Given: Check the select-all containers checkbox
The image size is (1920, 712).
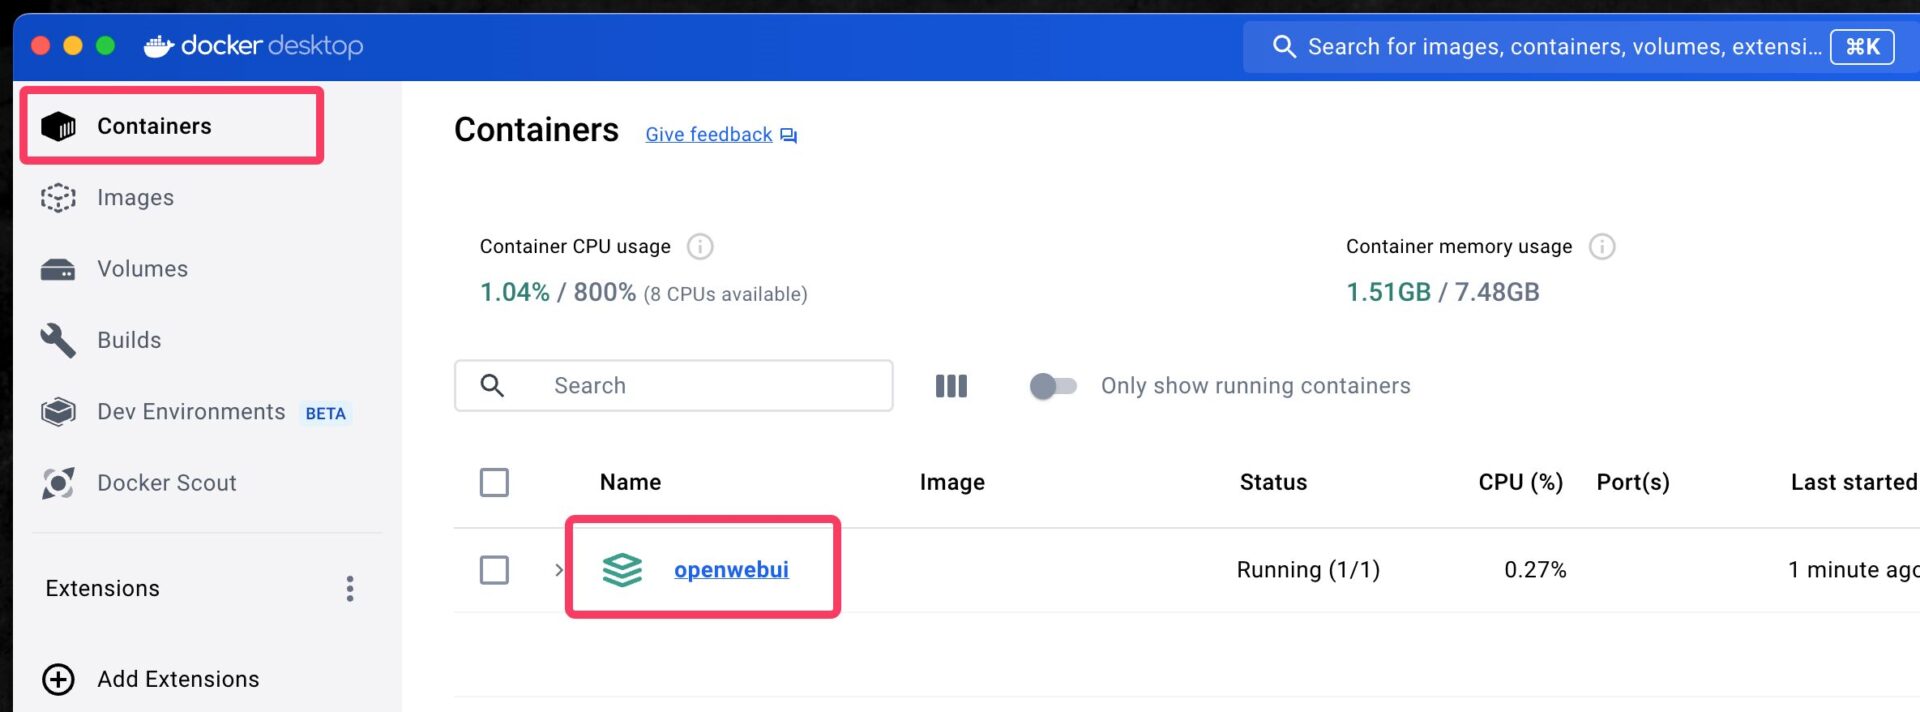Looking at the screenshot, I should (494, 483).
